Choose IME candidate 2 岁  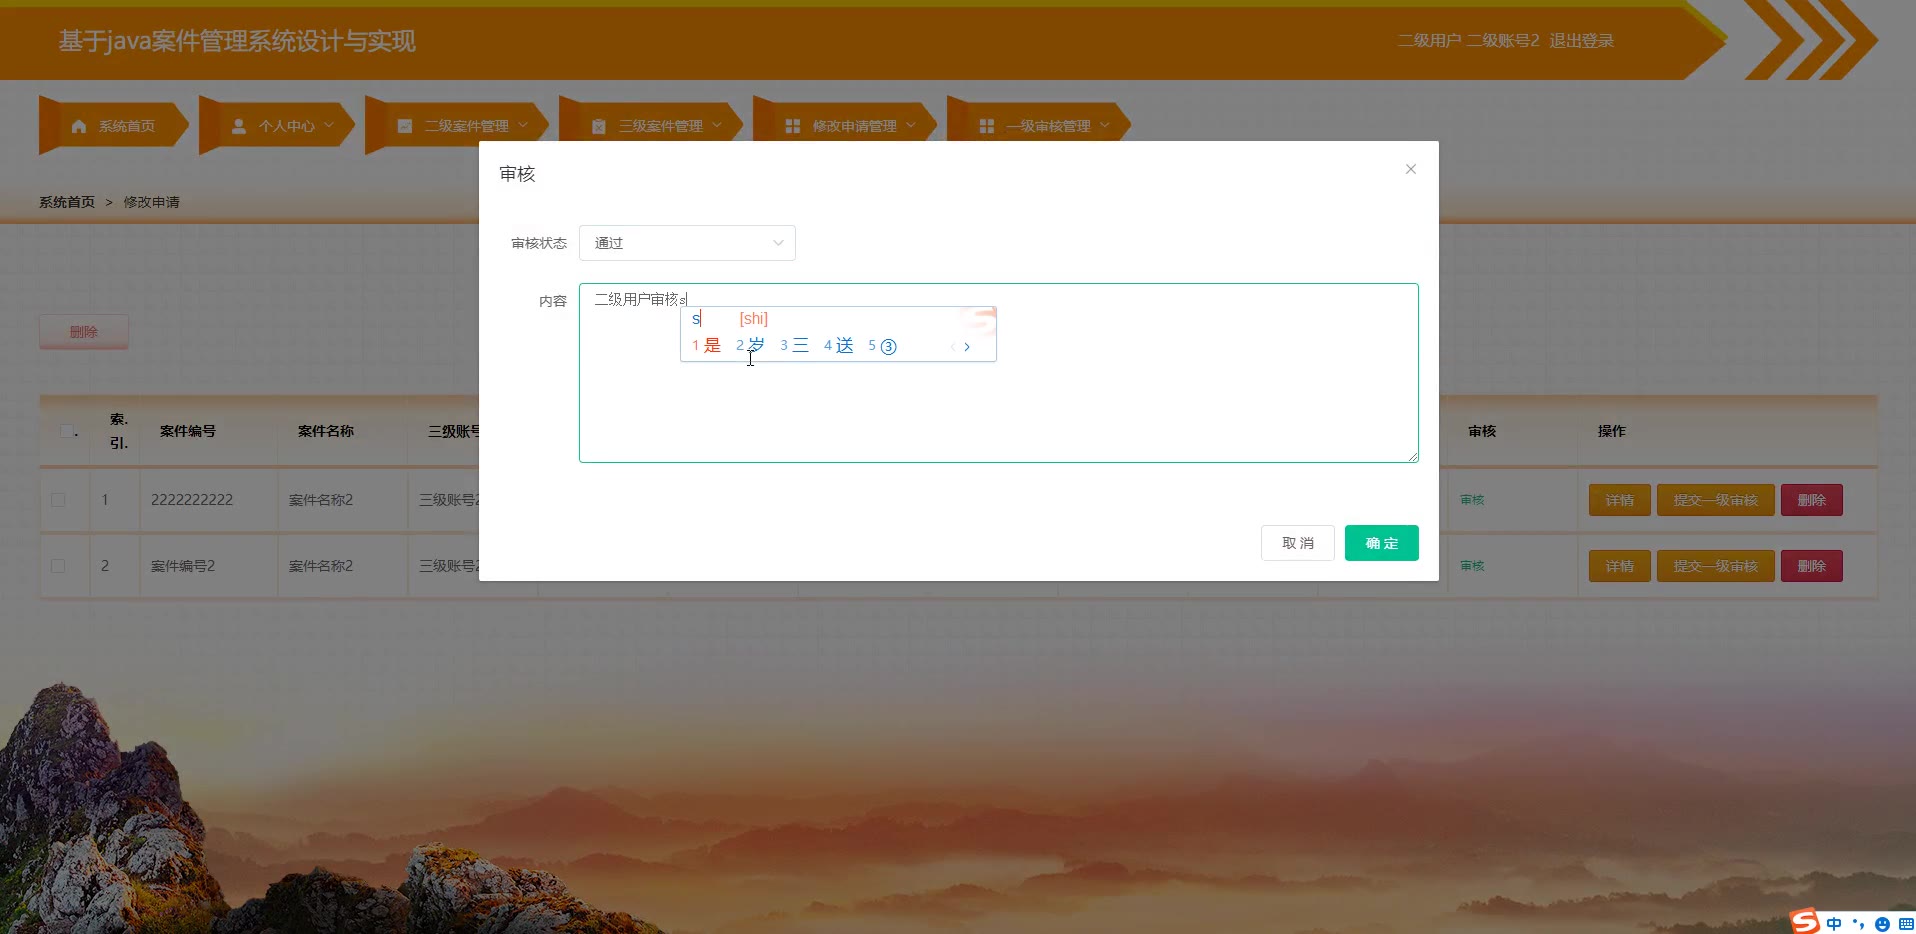[750, 345]
